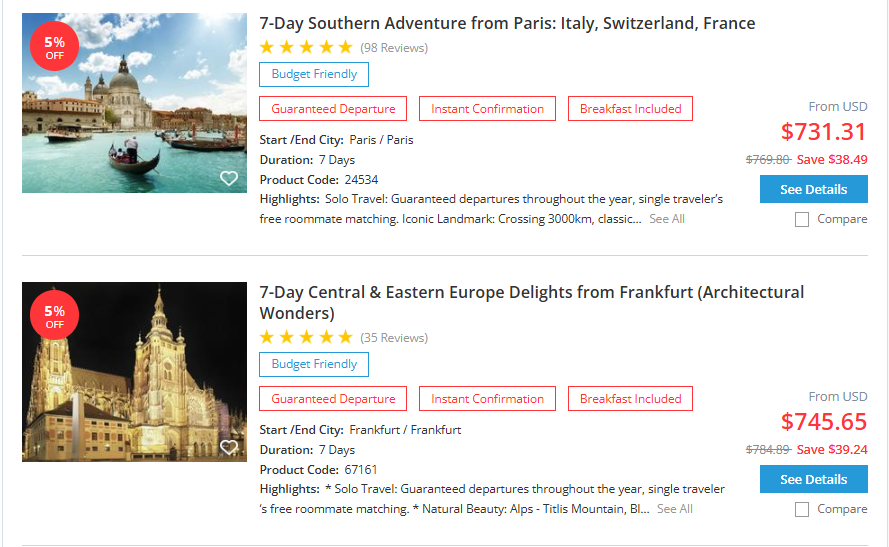Read the 35 Reviews link

pos(394,338)
